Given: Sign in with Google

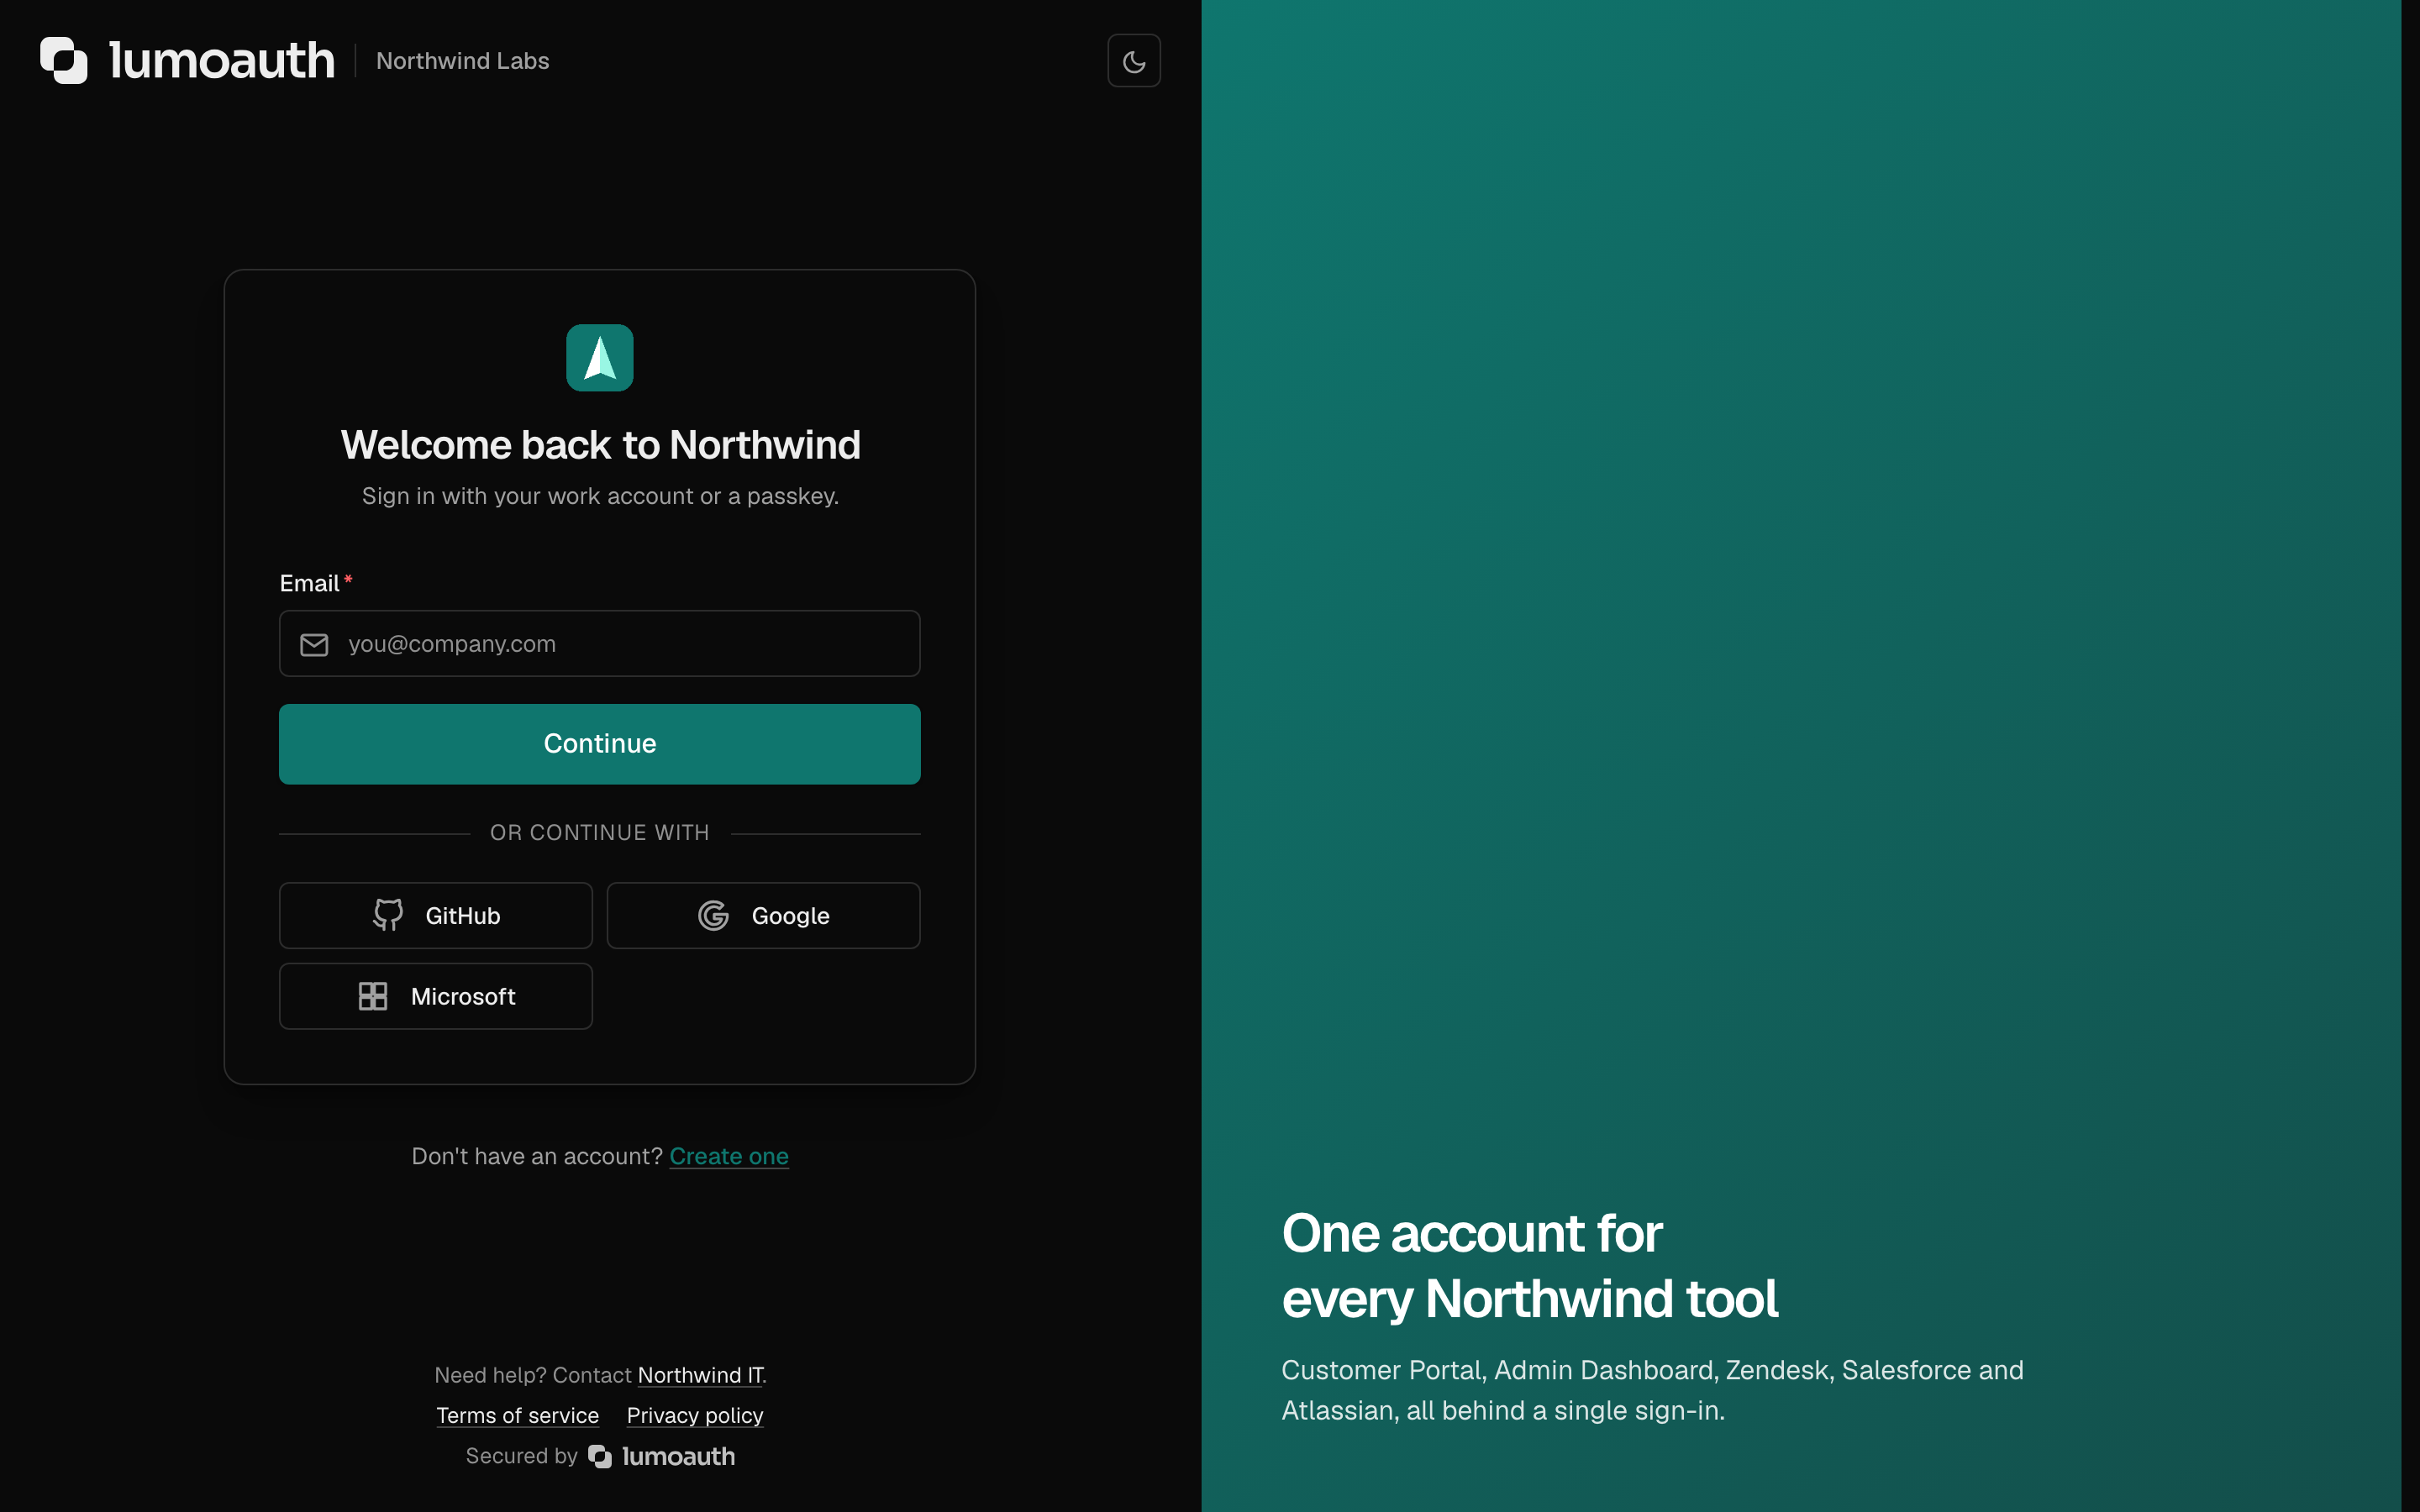Looking at the screenshot, I should pos(763,915).
